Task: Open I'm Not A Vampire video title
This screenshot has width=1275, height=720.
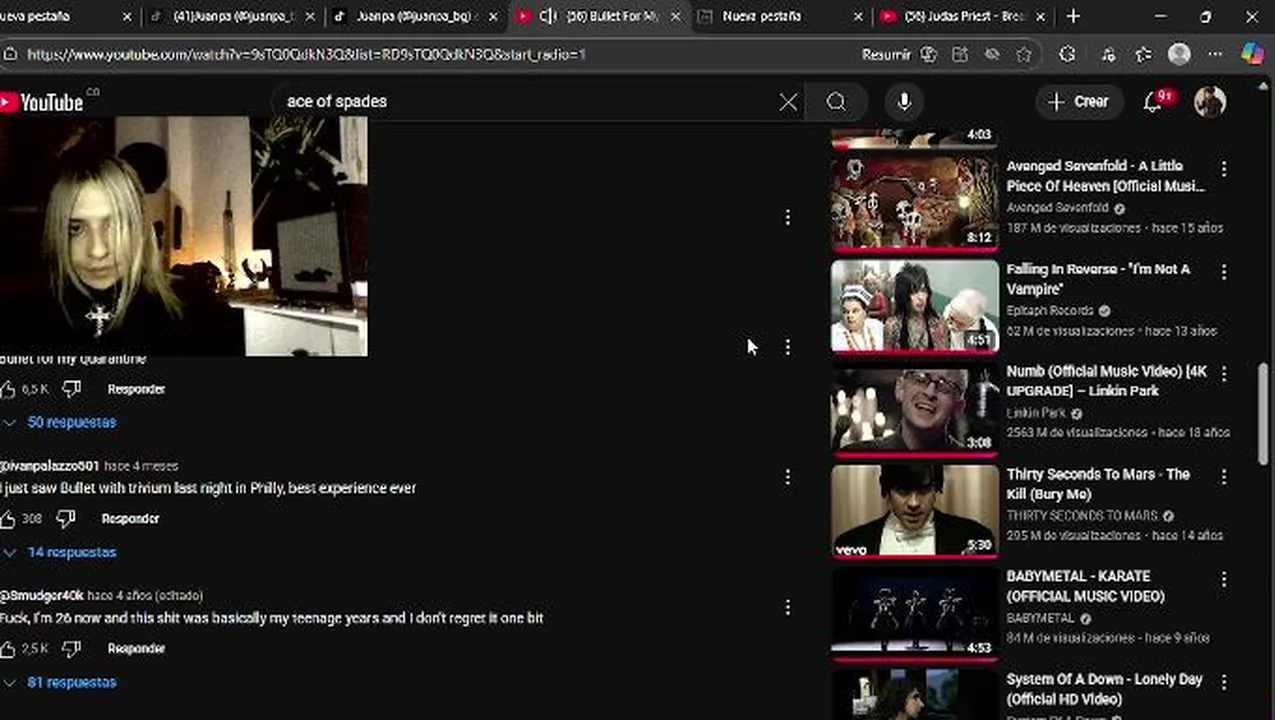Action: point(1098,279)
